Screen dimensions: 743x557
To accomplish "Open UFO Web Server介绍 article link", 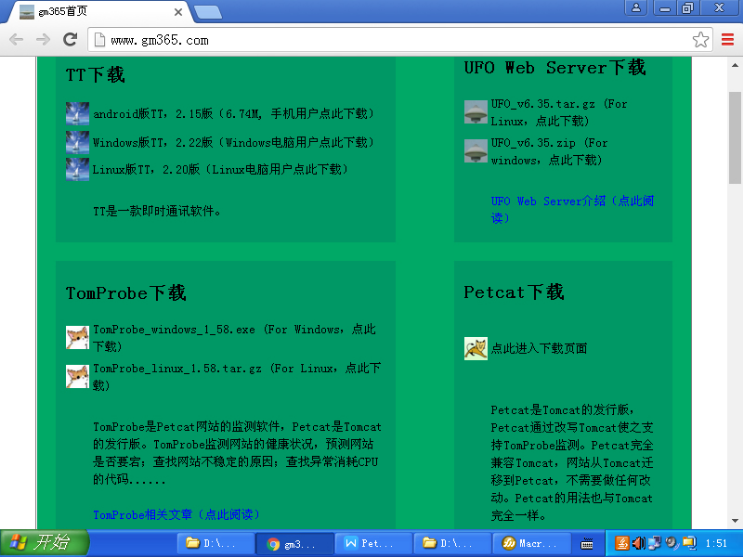I will (572, 210).
